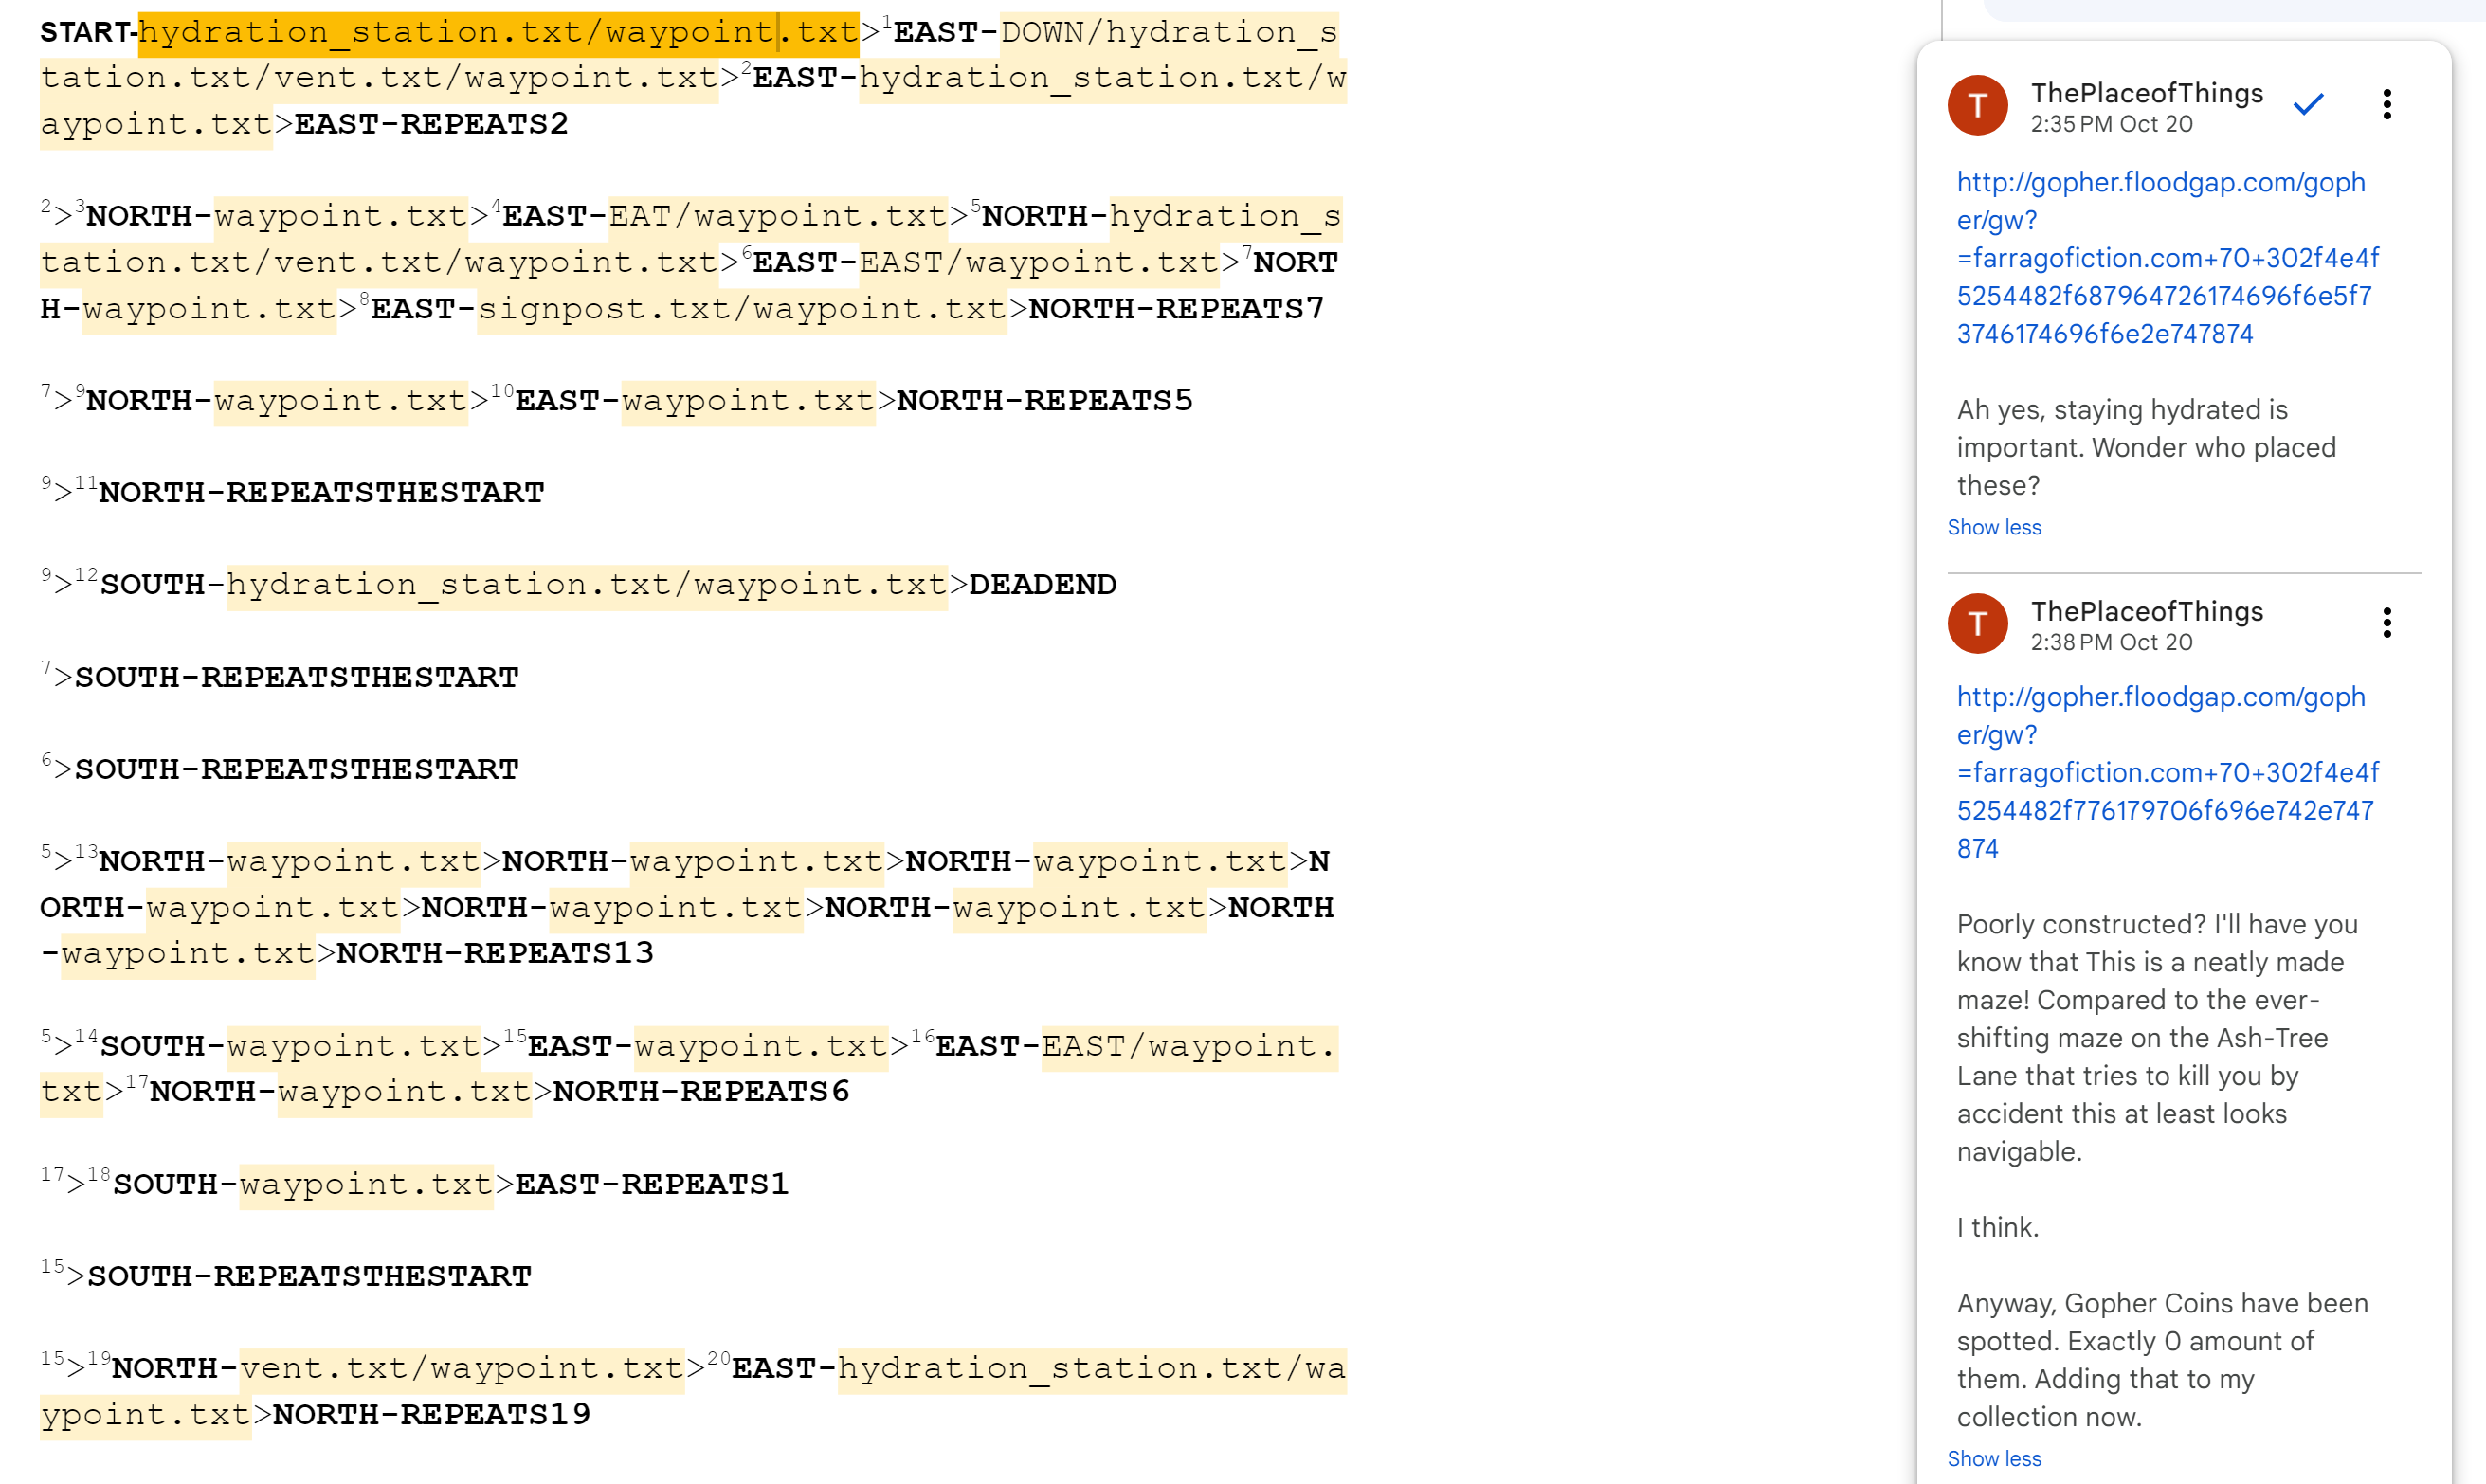
Task: Click the 2:35 PM Oct 20 timestamp
Action: pos(2110,124)
